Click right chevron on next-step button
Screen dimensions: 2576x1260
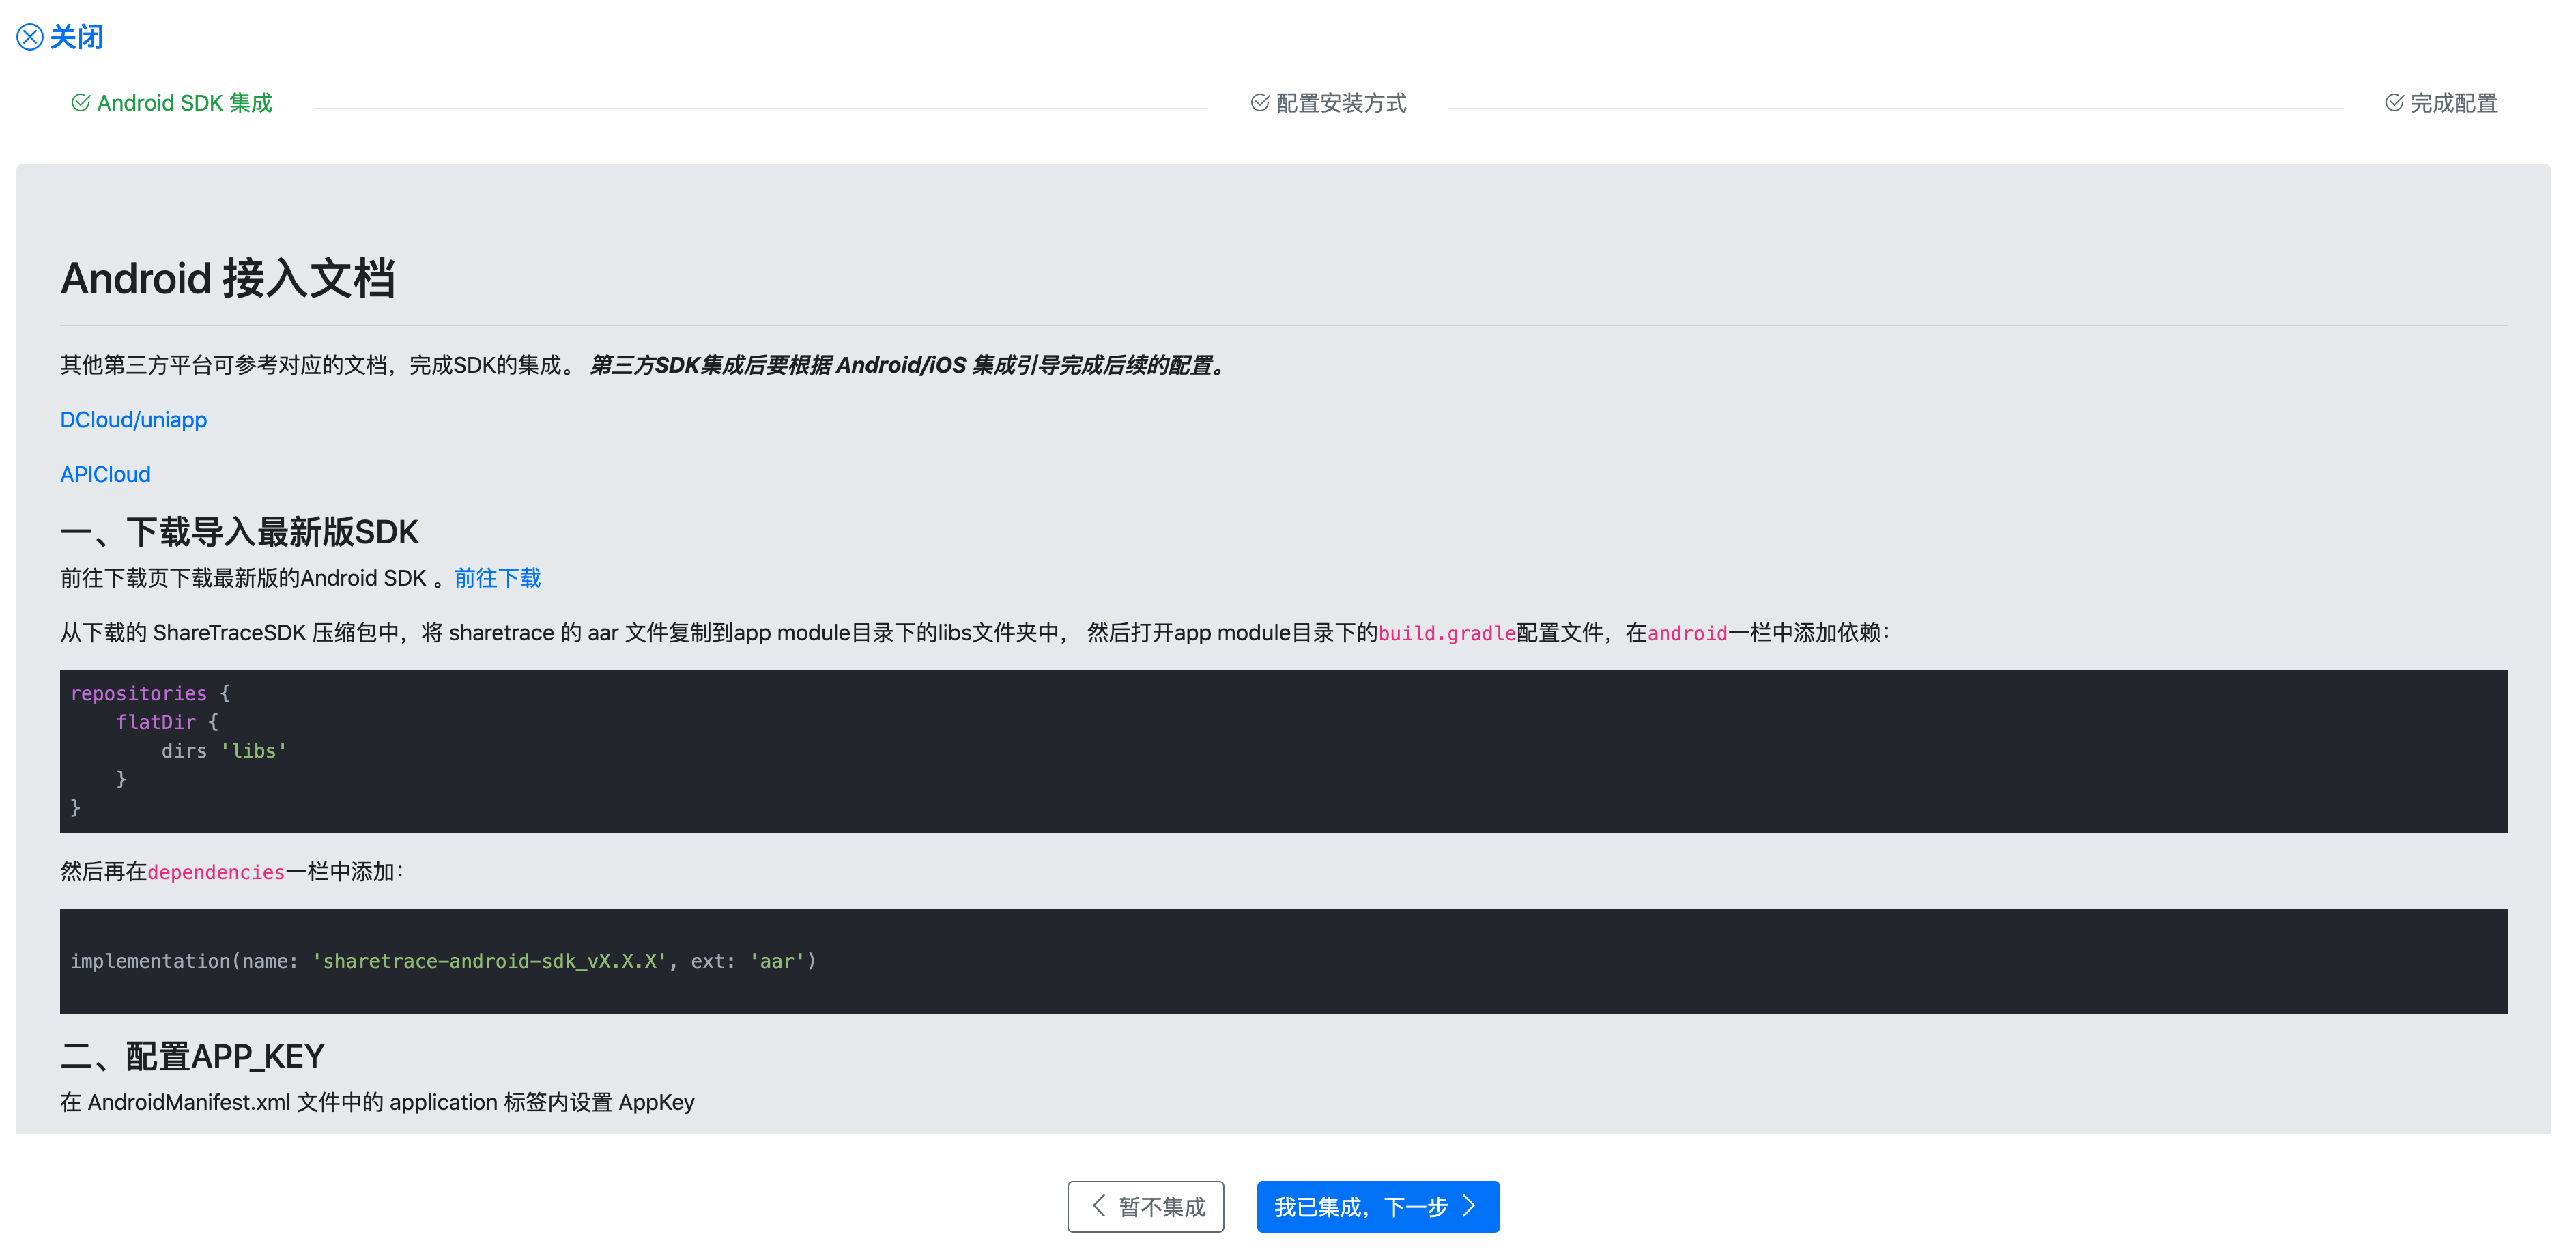tap(1468, 1206)
